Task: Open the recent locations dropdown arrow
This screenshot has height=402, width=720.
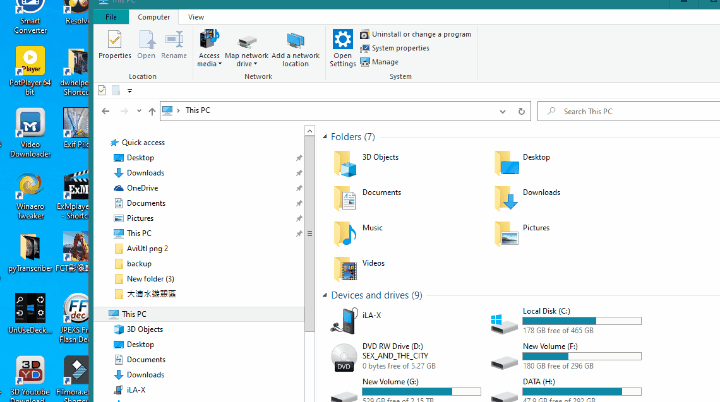Action: 137,111
